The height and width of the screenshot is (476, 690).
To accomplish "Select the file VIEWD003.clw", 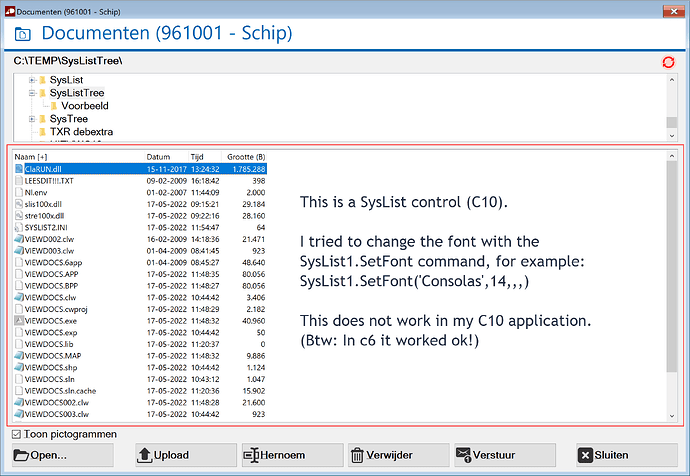I will coord(49,251).
